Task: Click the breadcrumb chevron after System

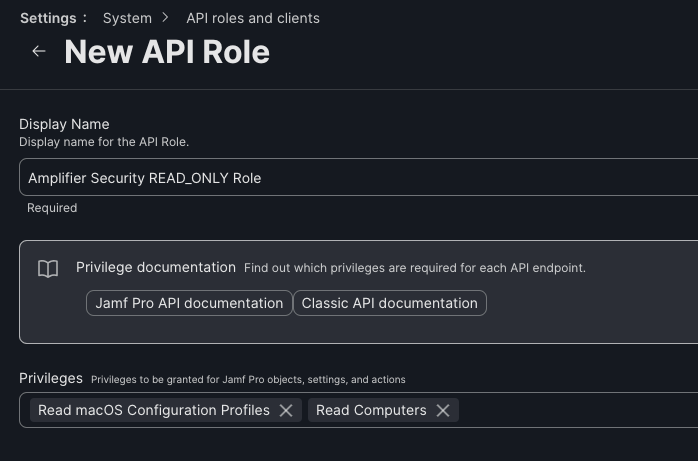Action: pos(166,18)
